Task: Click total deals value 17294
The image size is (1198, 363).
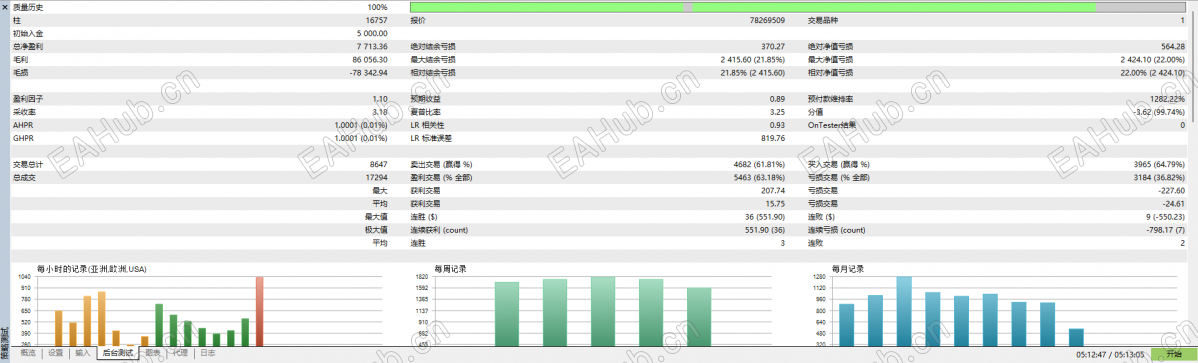Action: (377, 177)
